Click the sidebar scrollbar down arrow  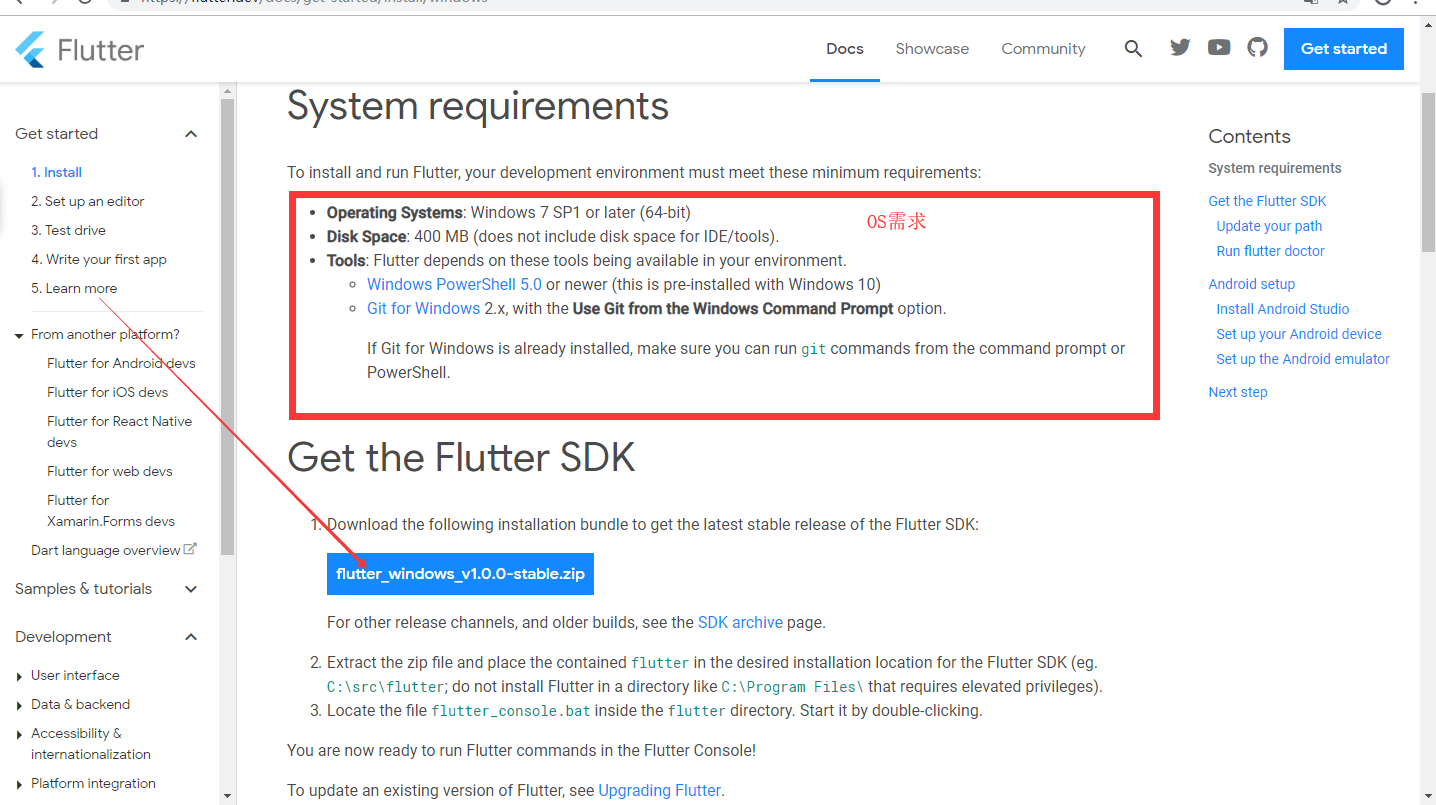228,796
